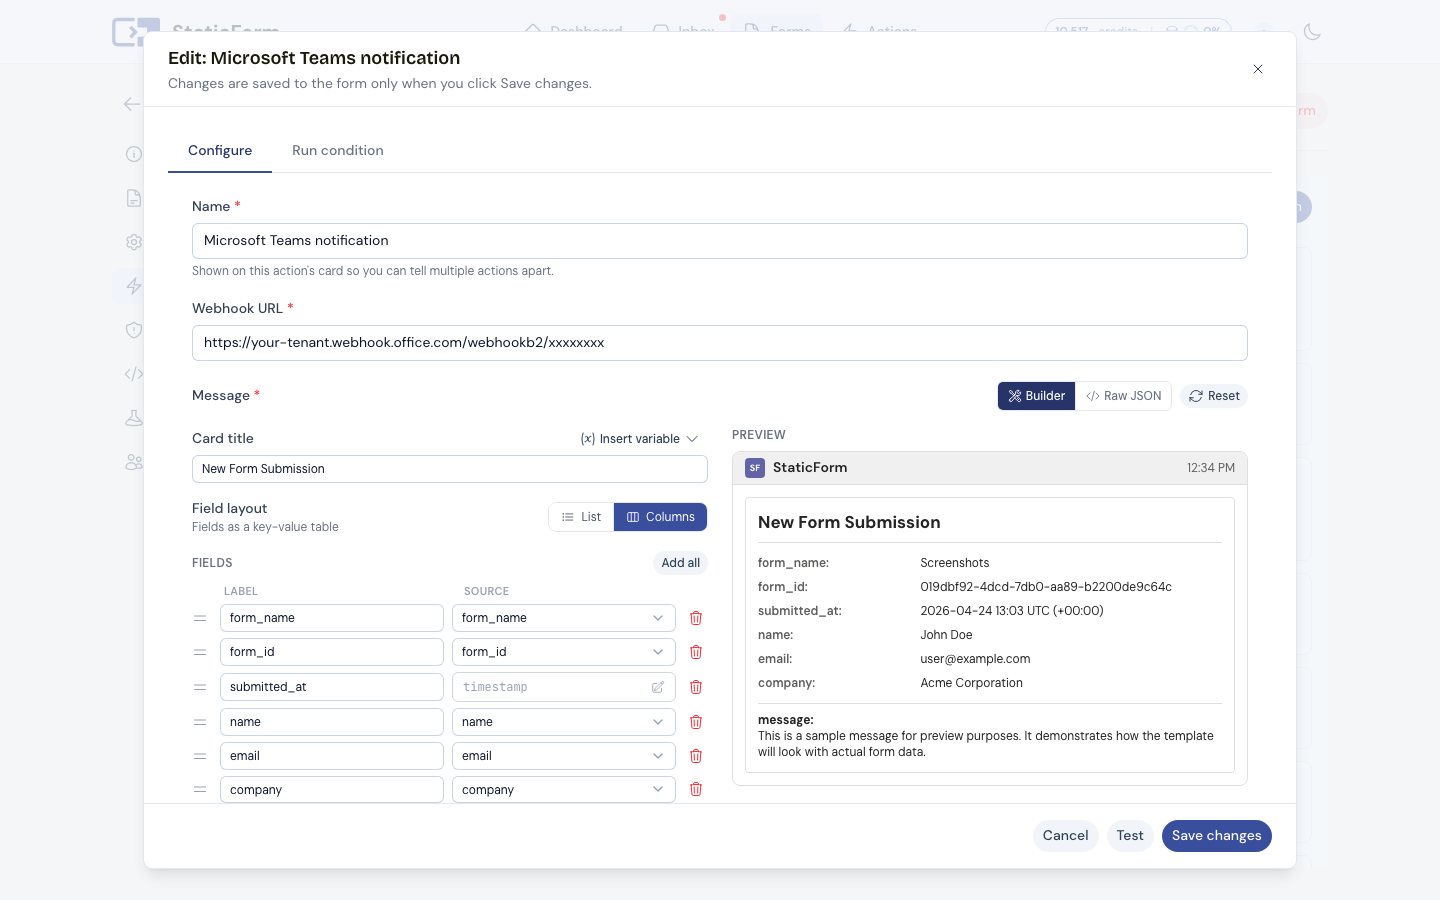
Task: Open source dropdown for email row
Action: coord(563,756)
